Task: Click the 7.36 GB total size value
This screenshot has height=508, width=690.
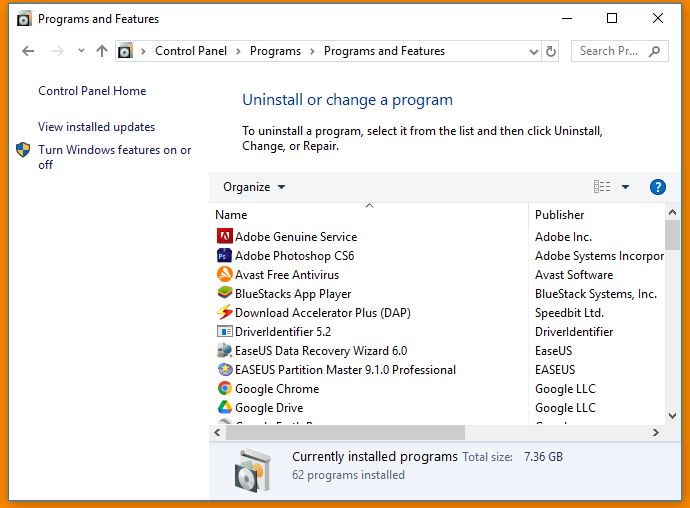Action: tap(543, 456)
